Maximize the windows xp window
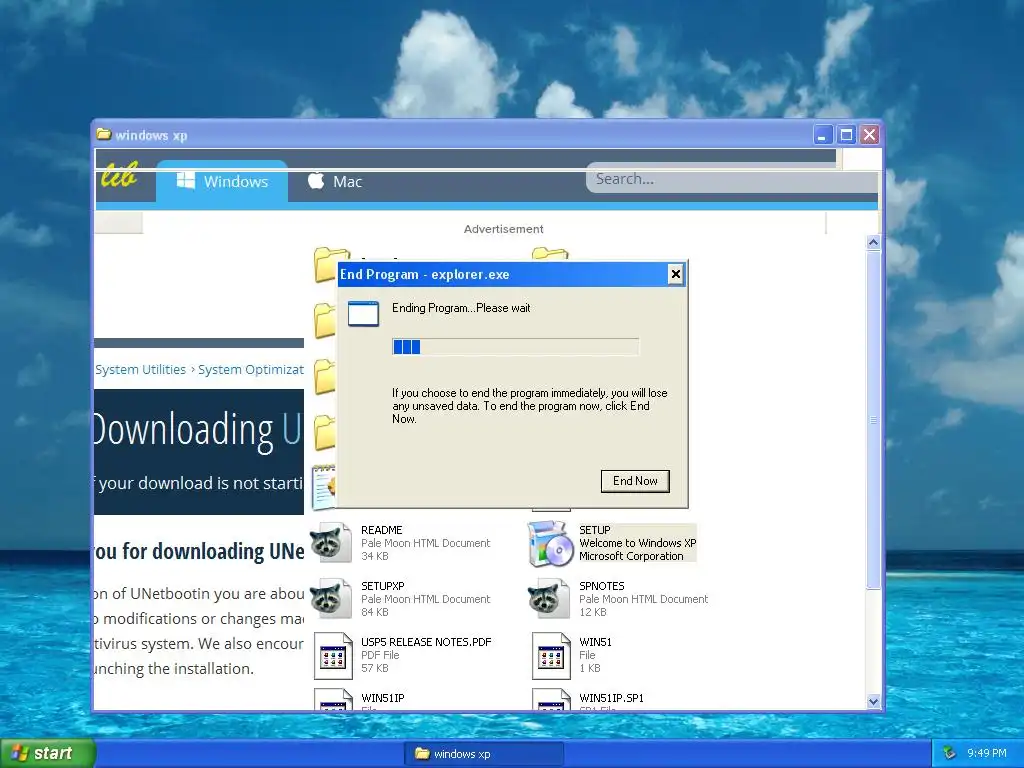Screen dimensions: 1024x768 [x=846, y=135]
